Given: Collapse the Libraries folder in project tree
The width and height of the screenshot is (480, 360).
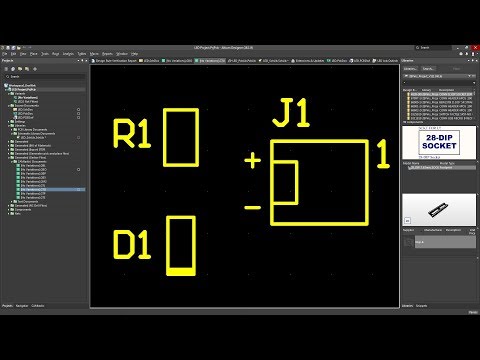Looking at the screenshot, I should [x=9, y=126].
